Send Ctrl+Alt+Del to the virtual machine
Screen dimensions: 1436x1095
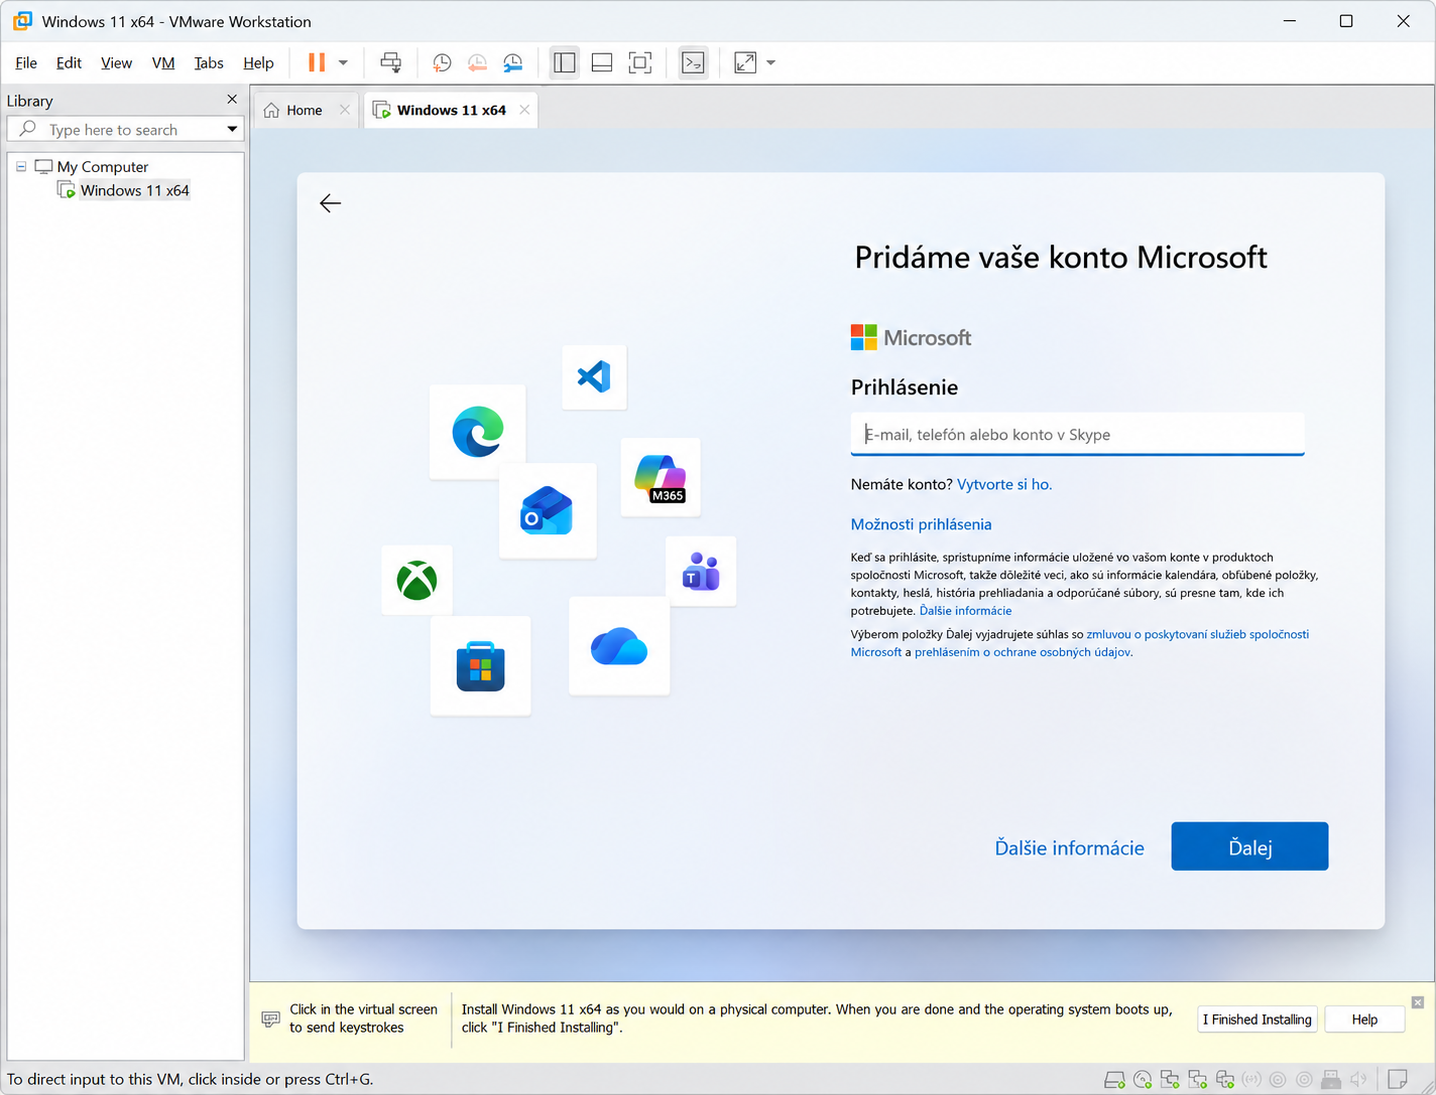pyautogui.click(x=391, y=62)
